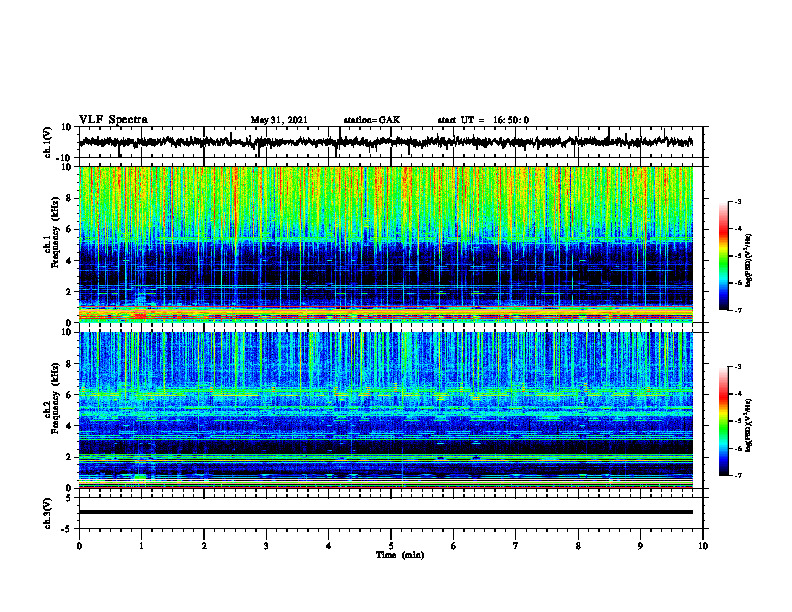Screen dimensions: 792x612
Task: Click the "Time (min)" axis label
Action: (400, 555)
